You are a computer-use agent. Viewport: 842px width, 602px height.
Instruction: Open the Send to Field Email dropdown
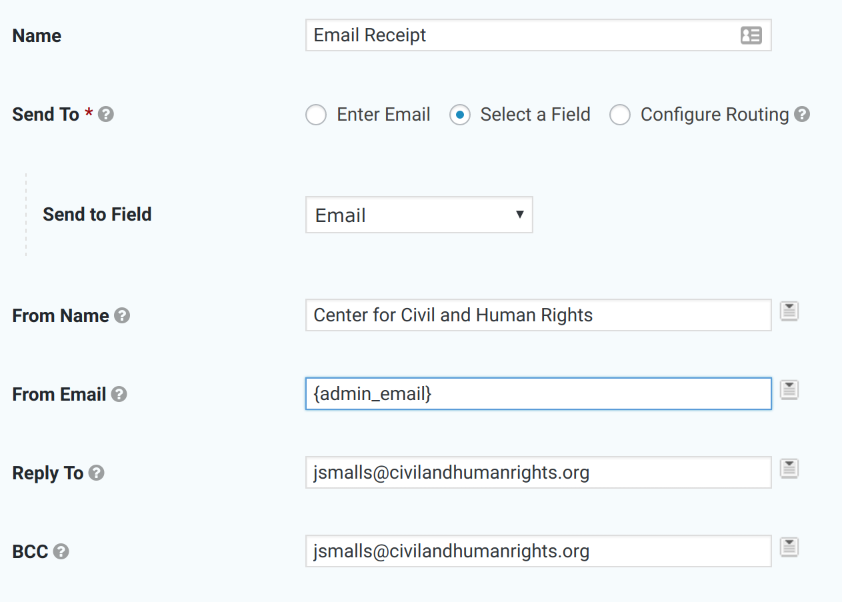[x=419, y=215]
